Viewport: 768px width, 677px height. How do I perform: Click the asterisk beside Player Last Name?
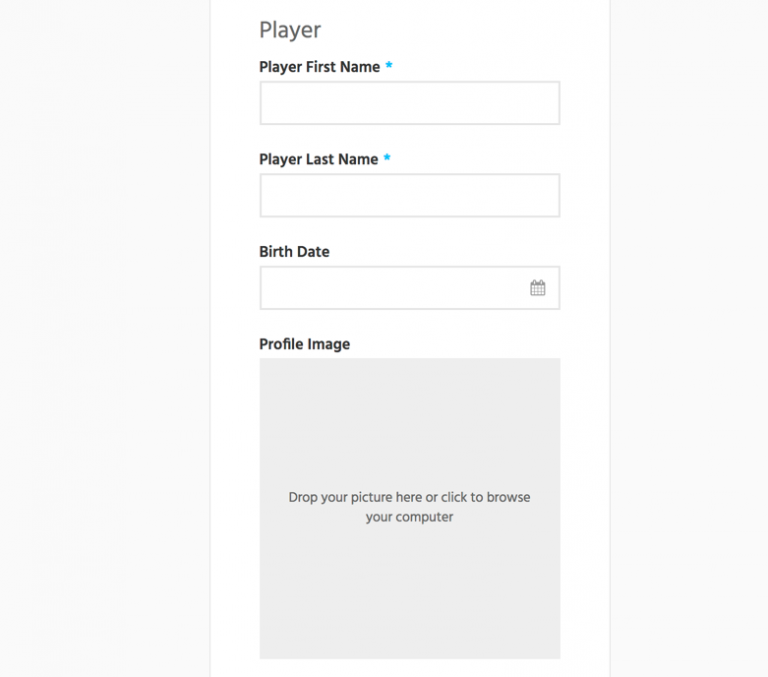(x=387, y=158)
